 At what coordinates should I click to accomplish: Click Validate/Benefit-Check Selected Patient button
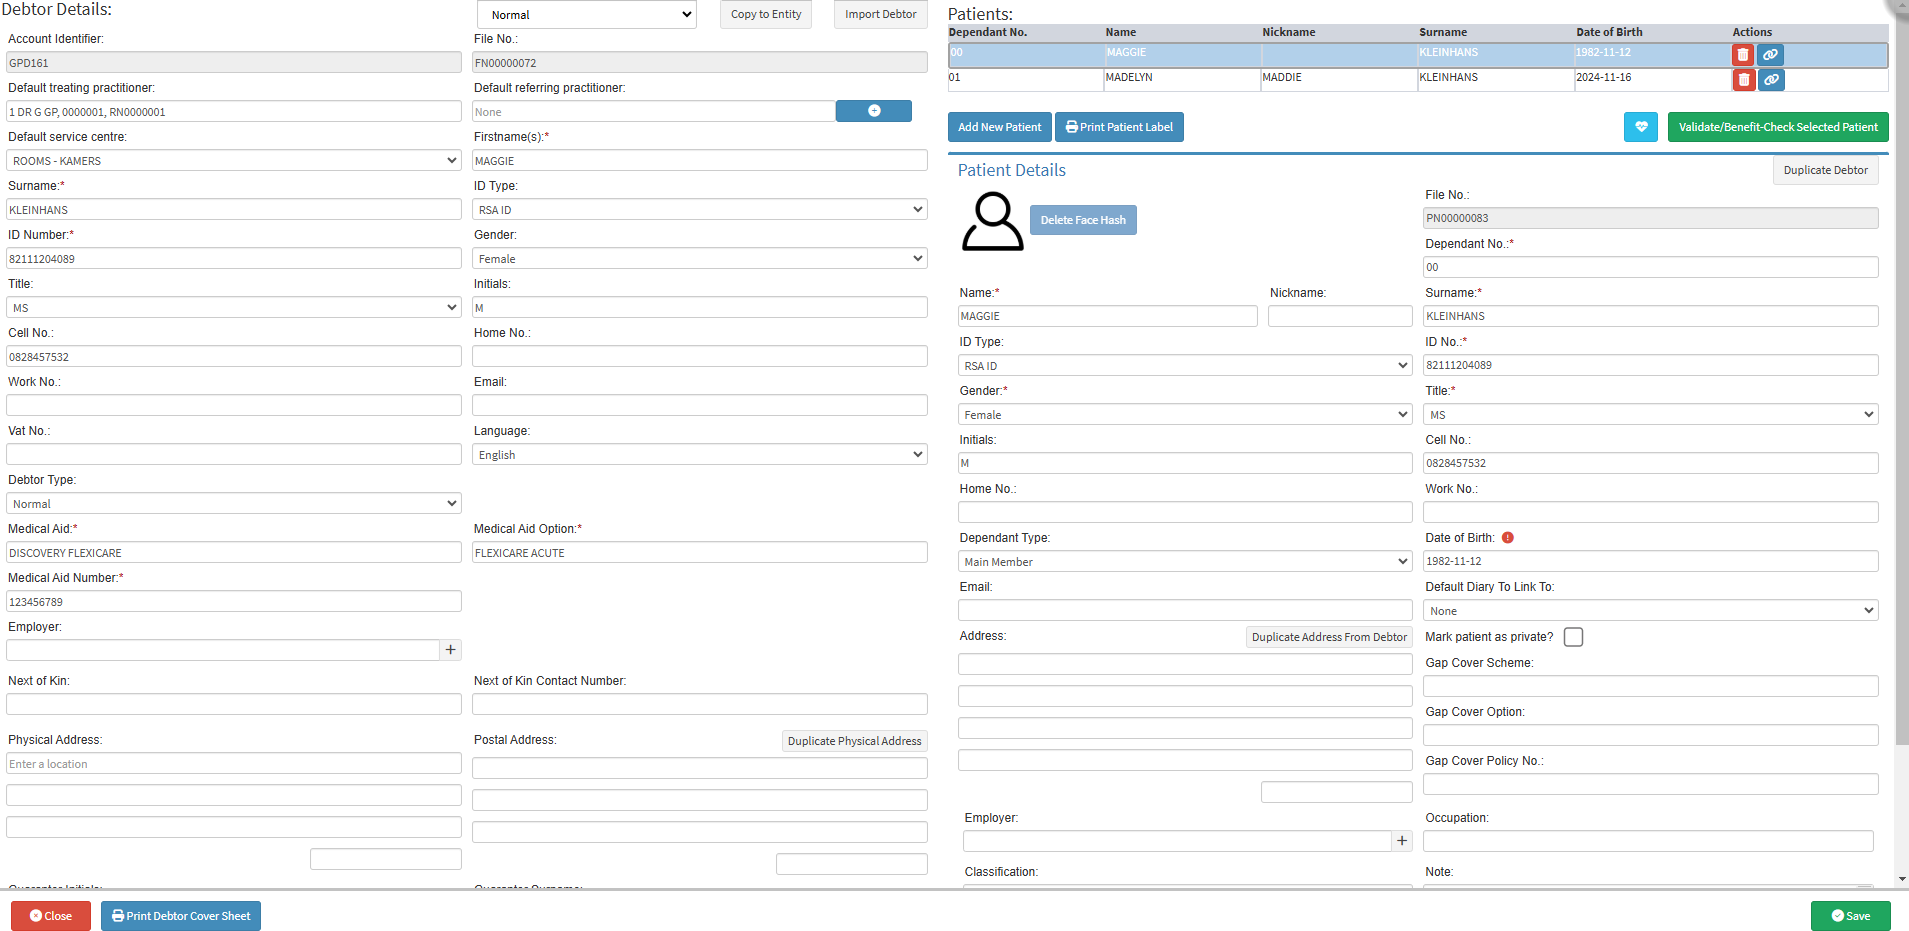tap(1778, 127)
